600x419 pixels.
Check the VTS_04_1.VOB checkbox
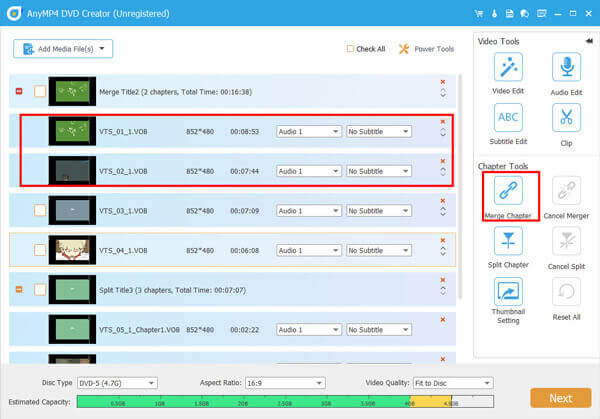40,250
